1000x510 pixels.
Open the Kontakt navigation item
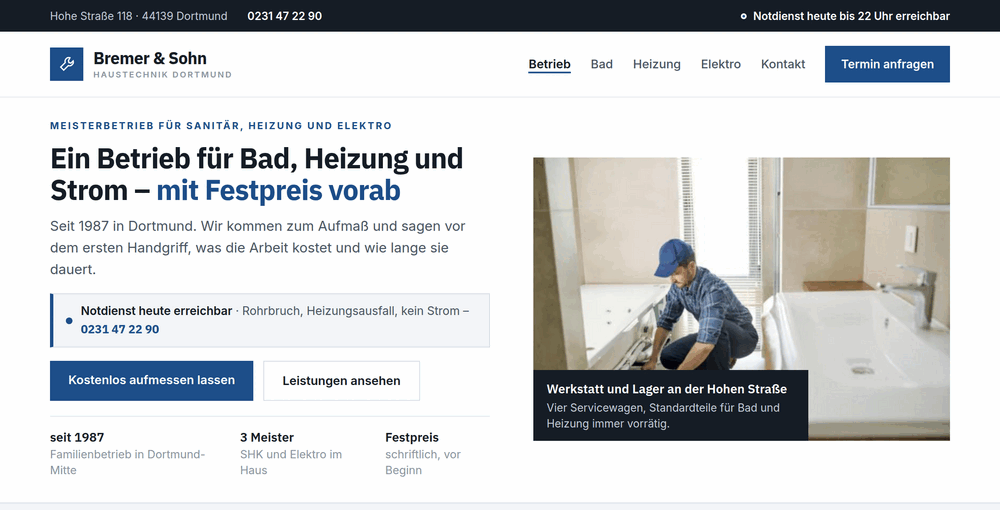pos(783,64)
